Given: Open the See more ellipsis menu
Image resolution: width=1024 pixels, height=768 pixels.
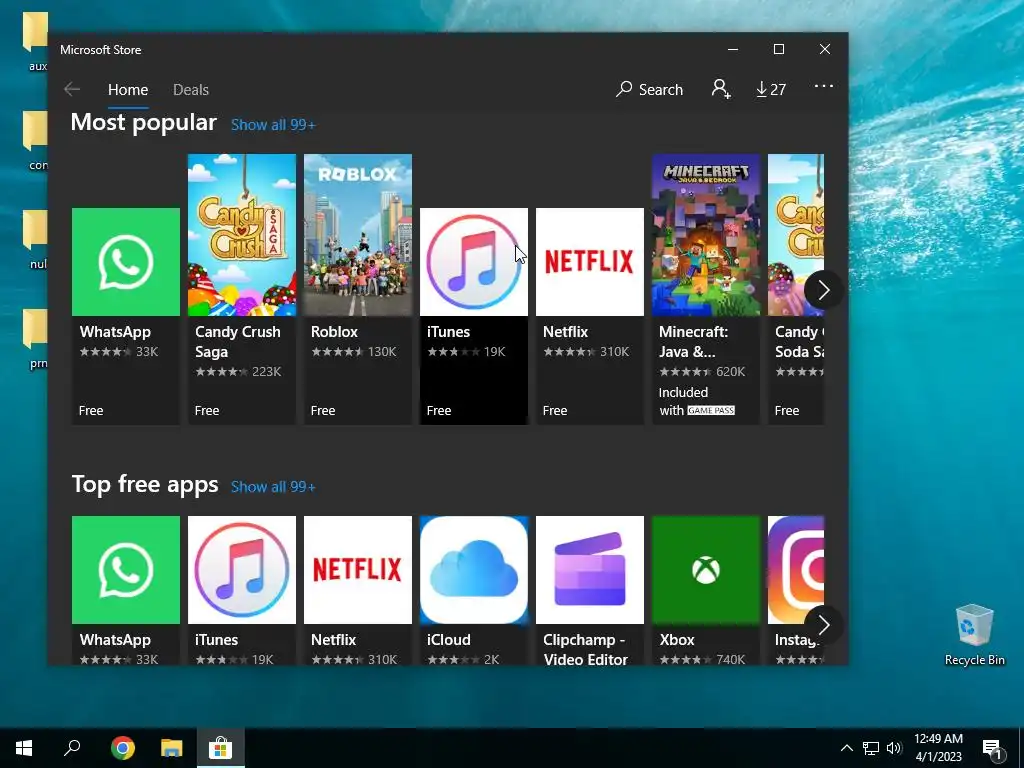Looking at the screenshot, I should tap(824, 86).
